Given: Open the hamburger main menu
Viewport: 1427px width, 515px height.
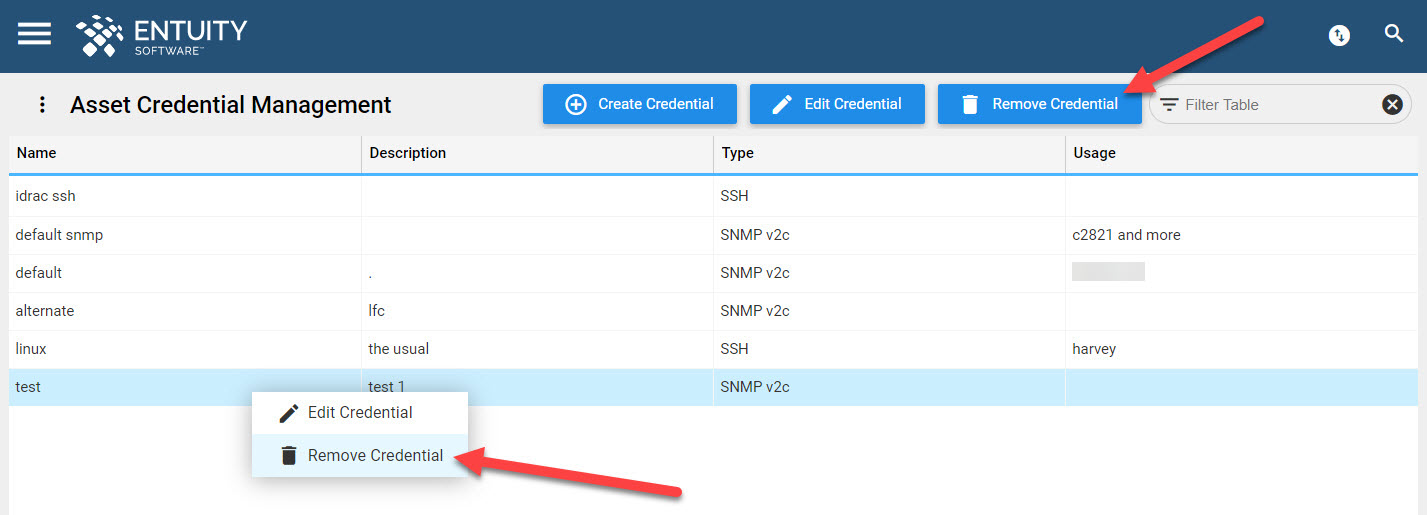Looking at the screenshot, I should click(34, 33).
